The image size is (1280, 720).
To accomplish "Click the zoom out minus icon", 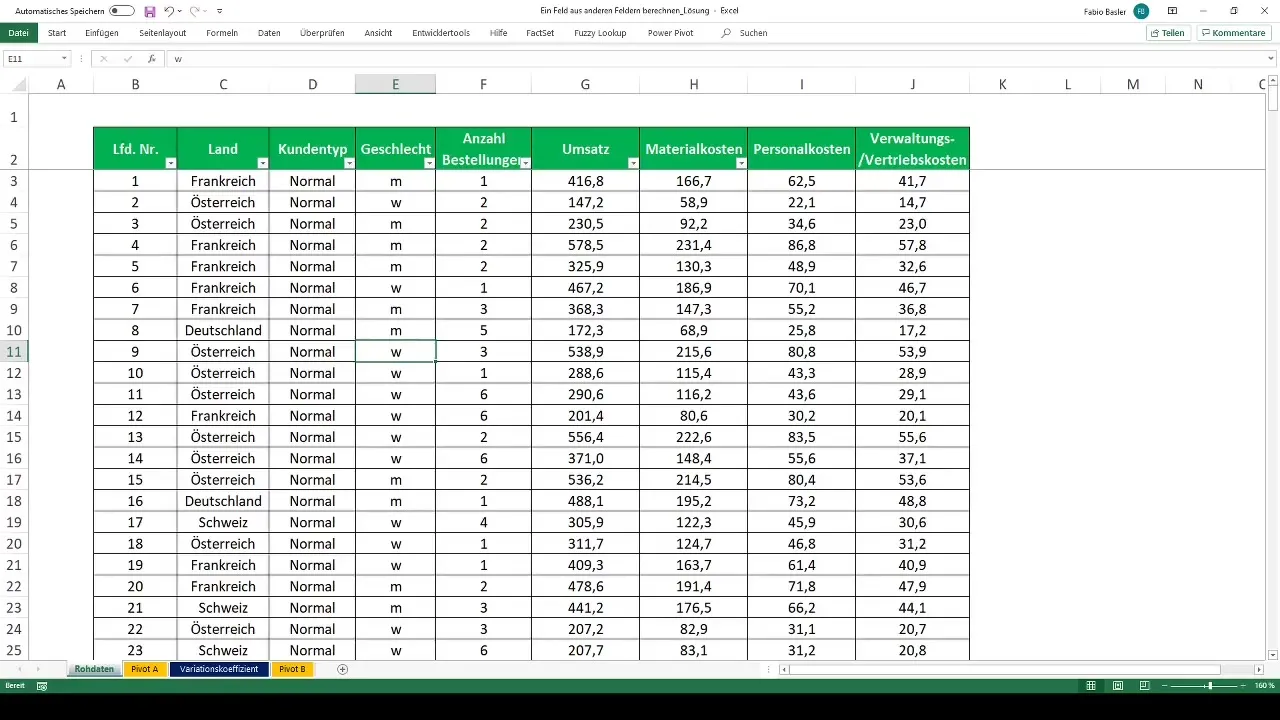I will (x=1165, y=686).
